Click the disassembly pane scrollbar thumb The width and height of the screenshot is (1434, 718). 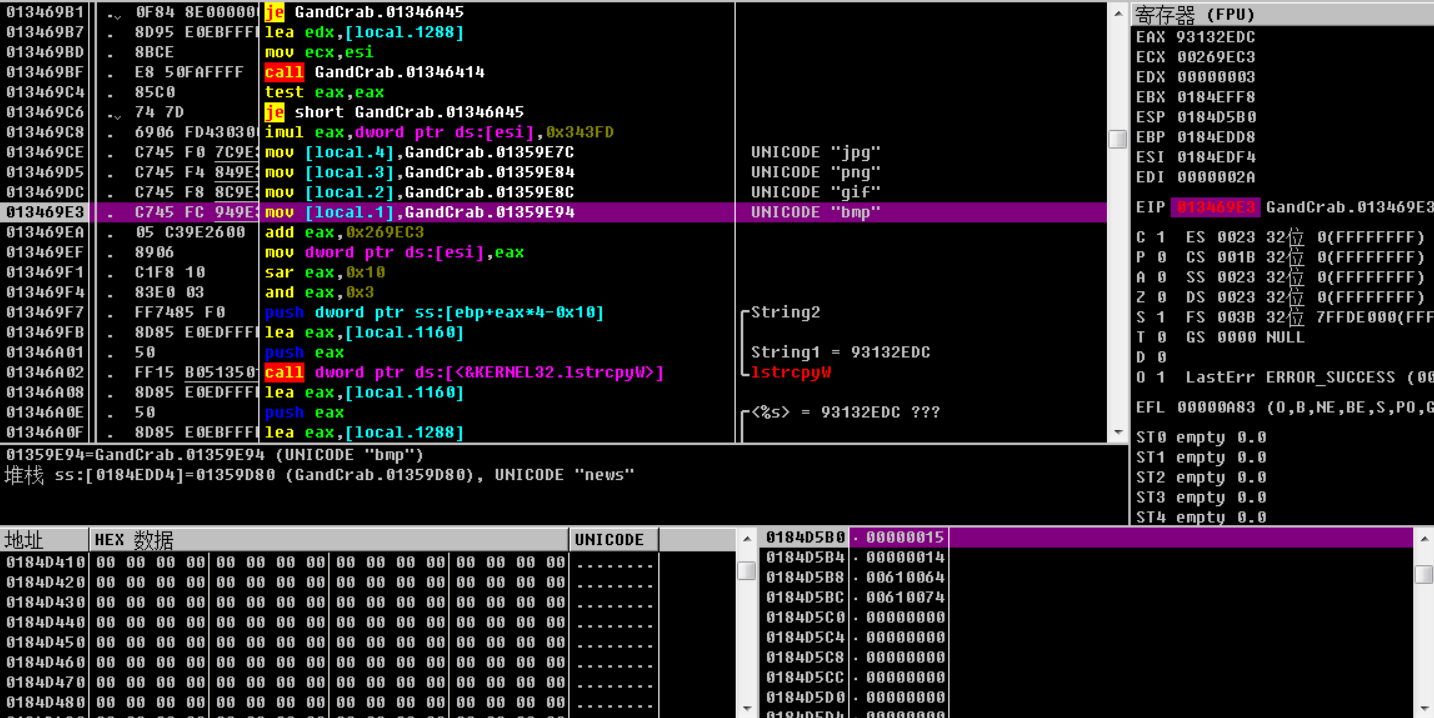(1118, 139)
